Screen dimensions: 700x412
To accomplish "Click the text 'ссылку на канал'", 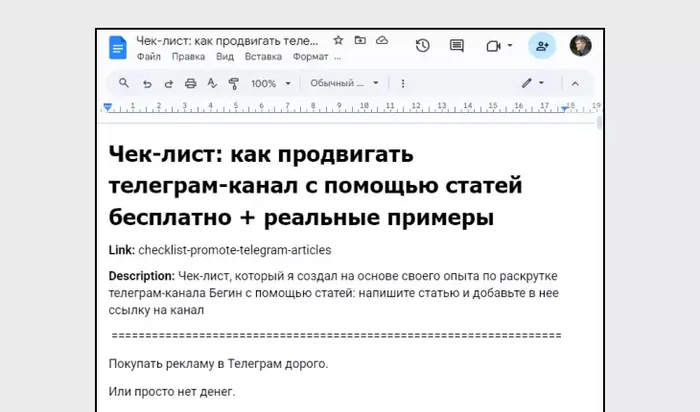I will [x=156, y=310].
